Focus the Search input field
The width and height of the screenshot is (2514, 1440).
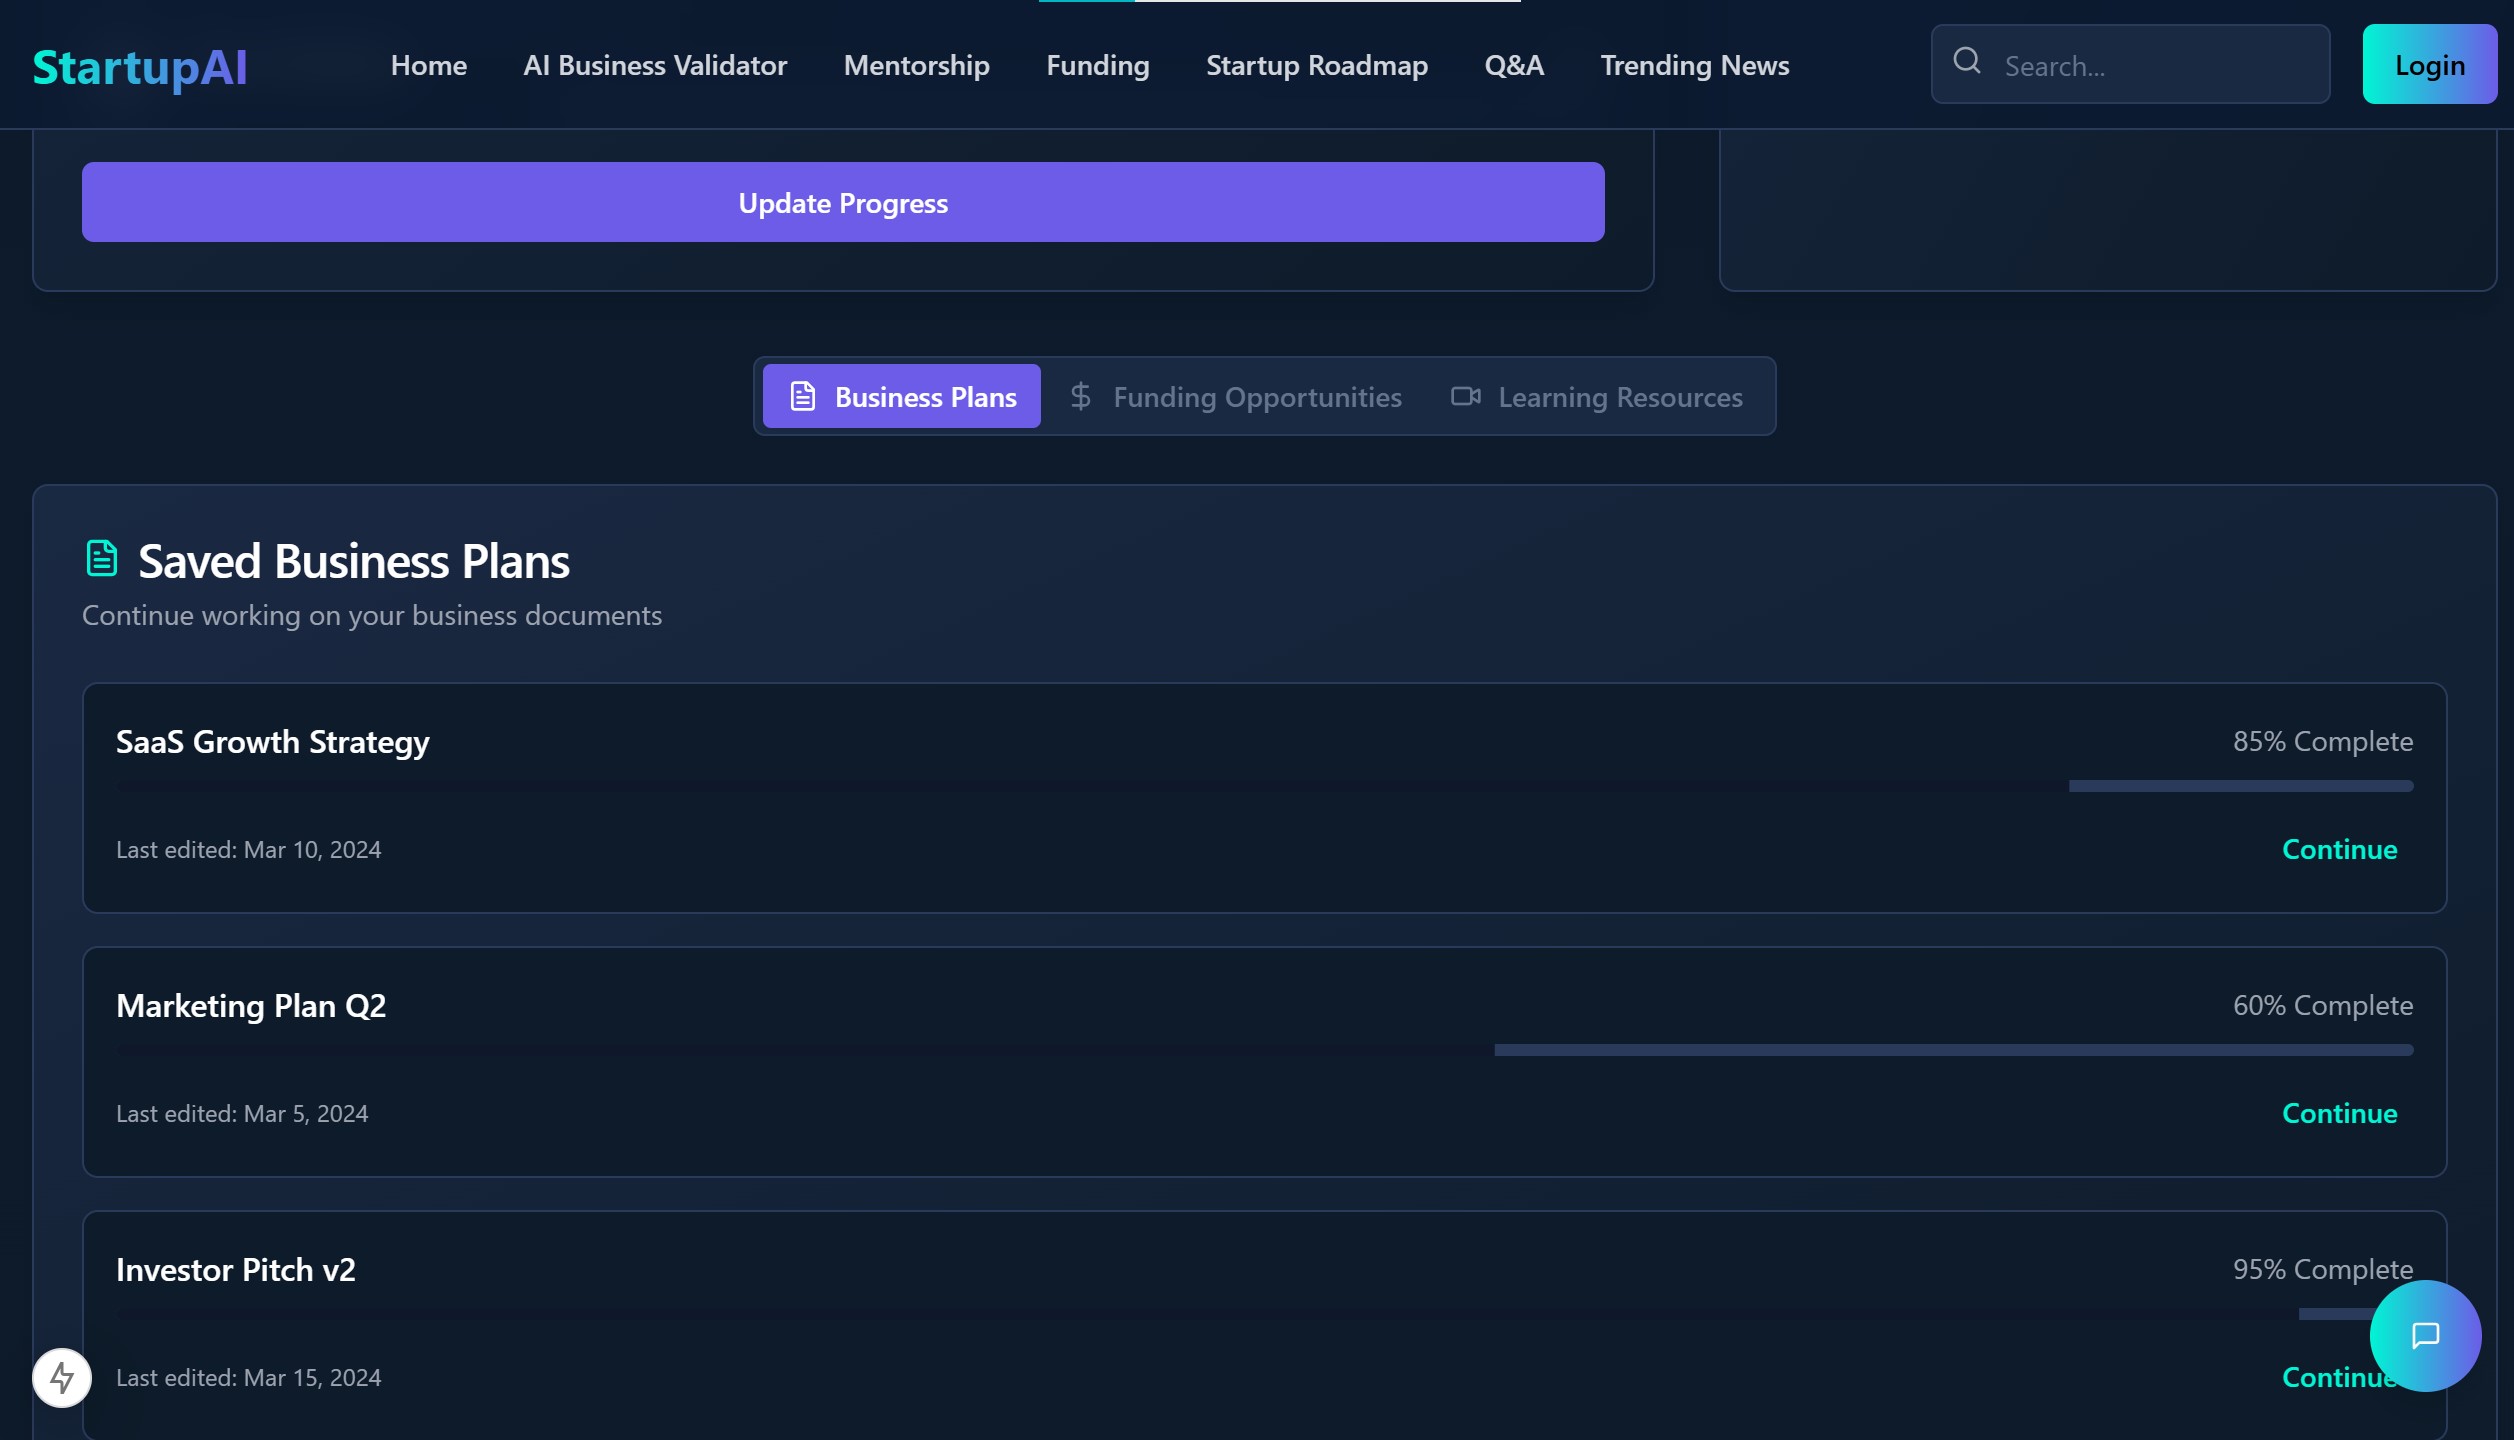click(2160, 66)
